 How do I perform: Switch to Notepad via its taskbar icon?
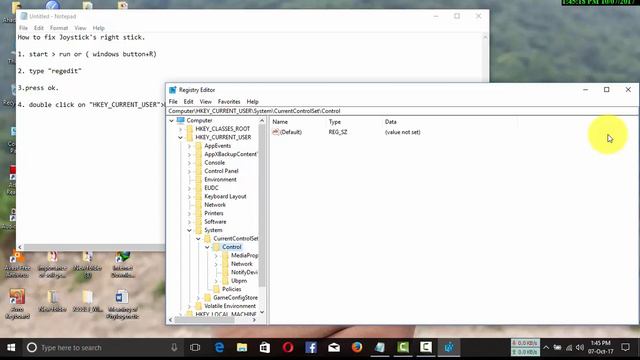tap(380, 347)
